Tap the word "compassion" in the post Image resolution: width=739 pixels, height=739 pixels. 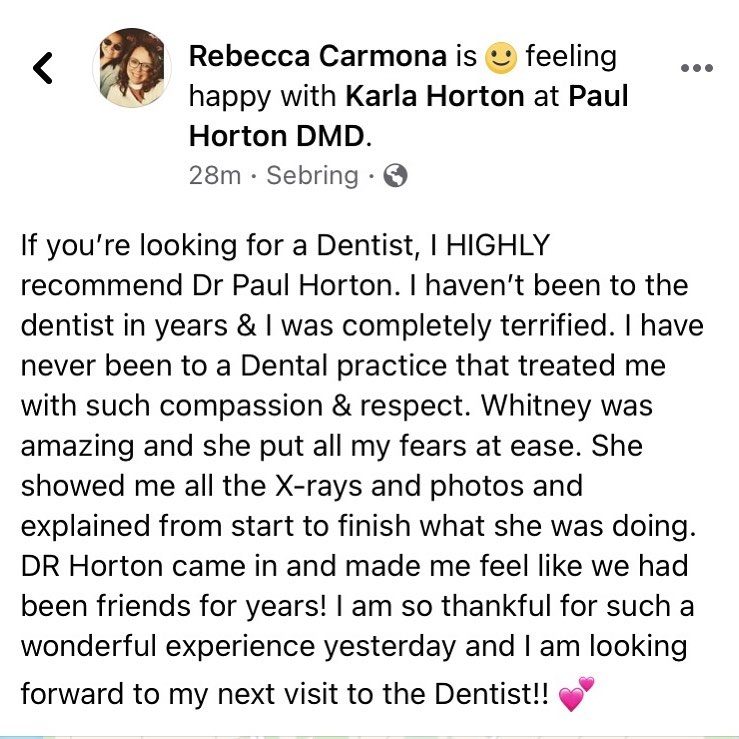click(x=240, y=405)
